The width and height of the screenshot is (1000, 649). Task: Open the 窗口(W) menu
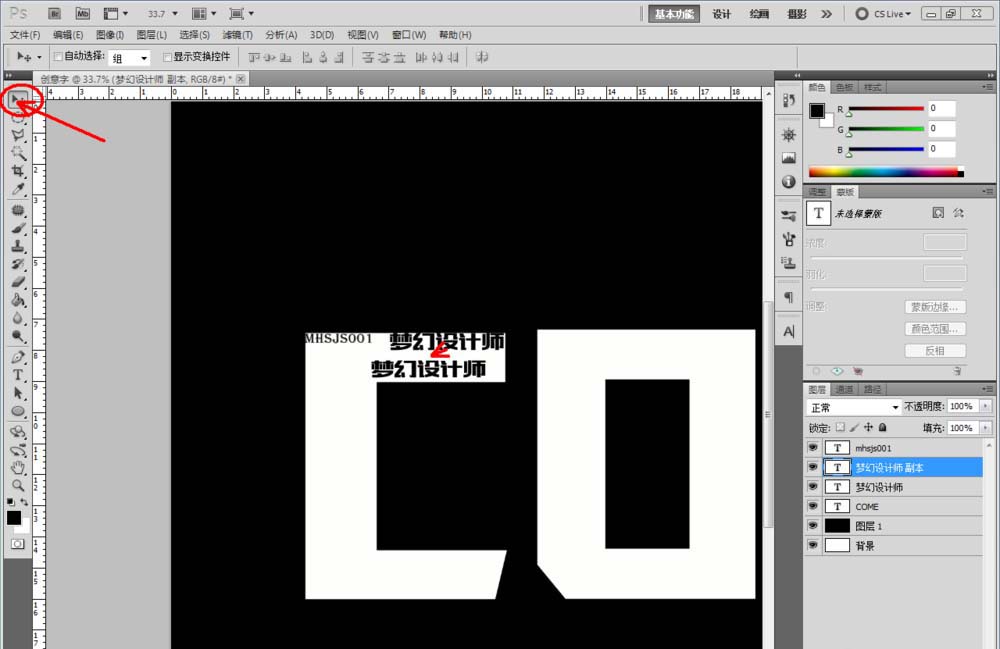pyautogui.click(x=409, y=35)
